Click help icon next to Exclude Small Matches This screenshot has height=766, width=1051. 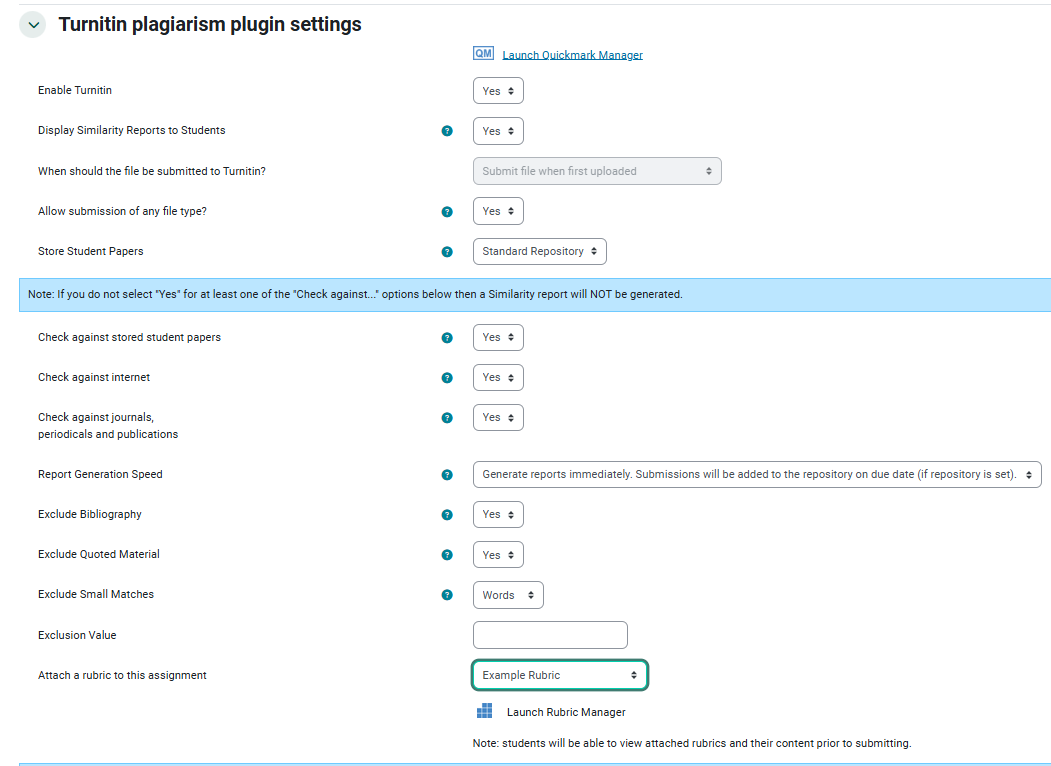point(447,595)
